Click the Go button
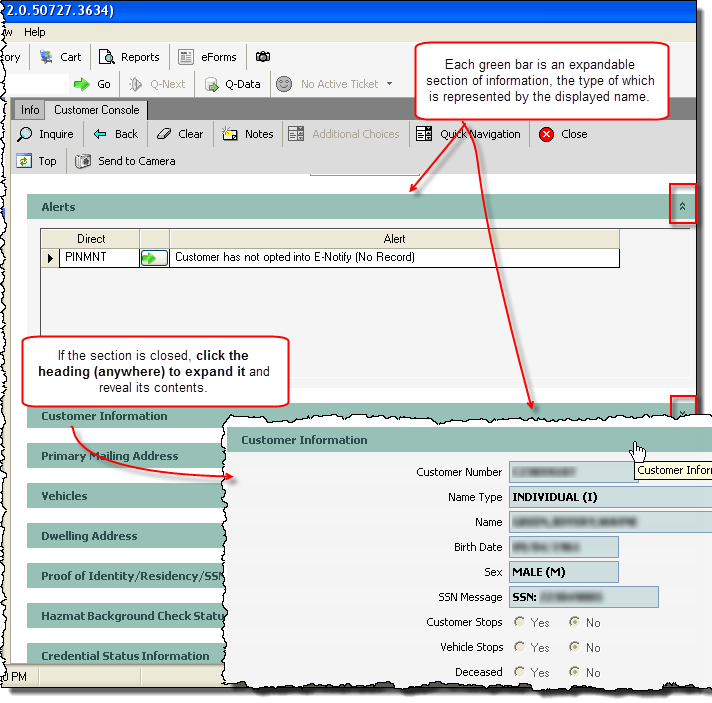Viewport: 712px width, 703px height. pyautogui.click(x=93, y=84)
